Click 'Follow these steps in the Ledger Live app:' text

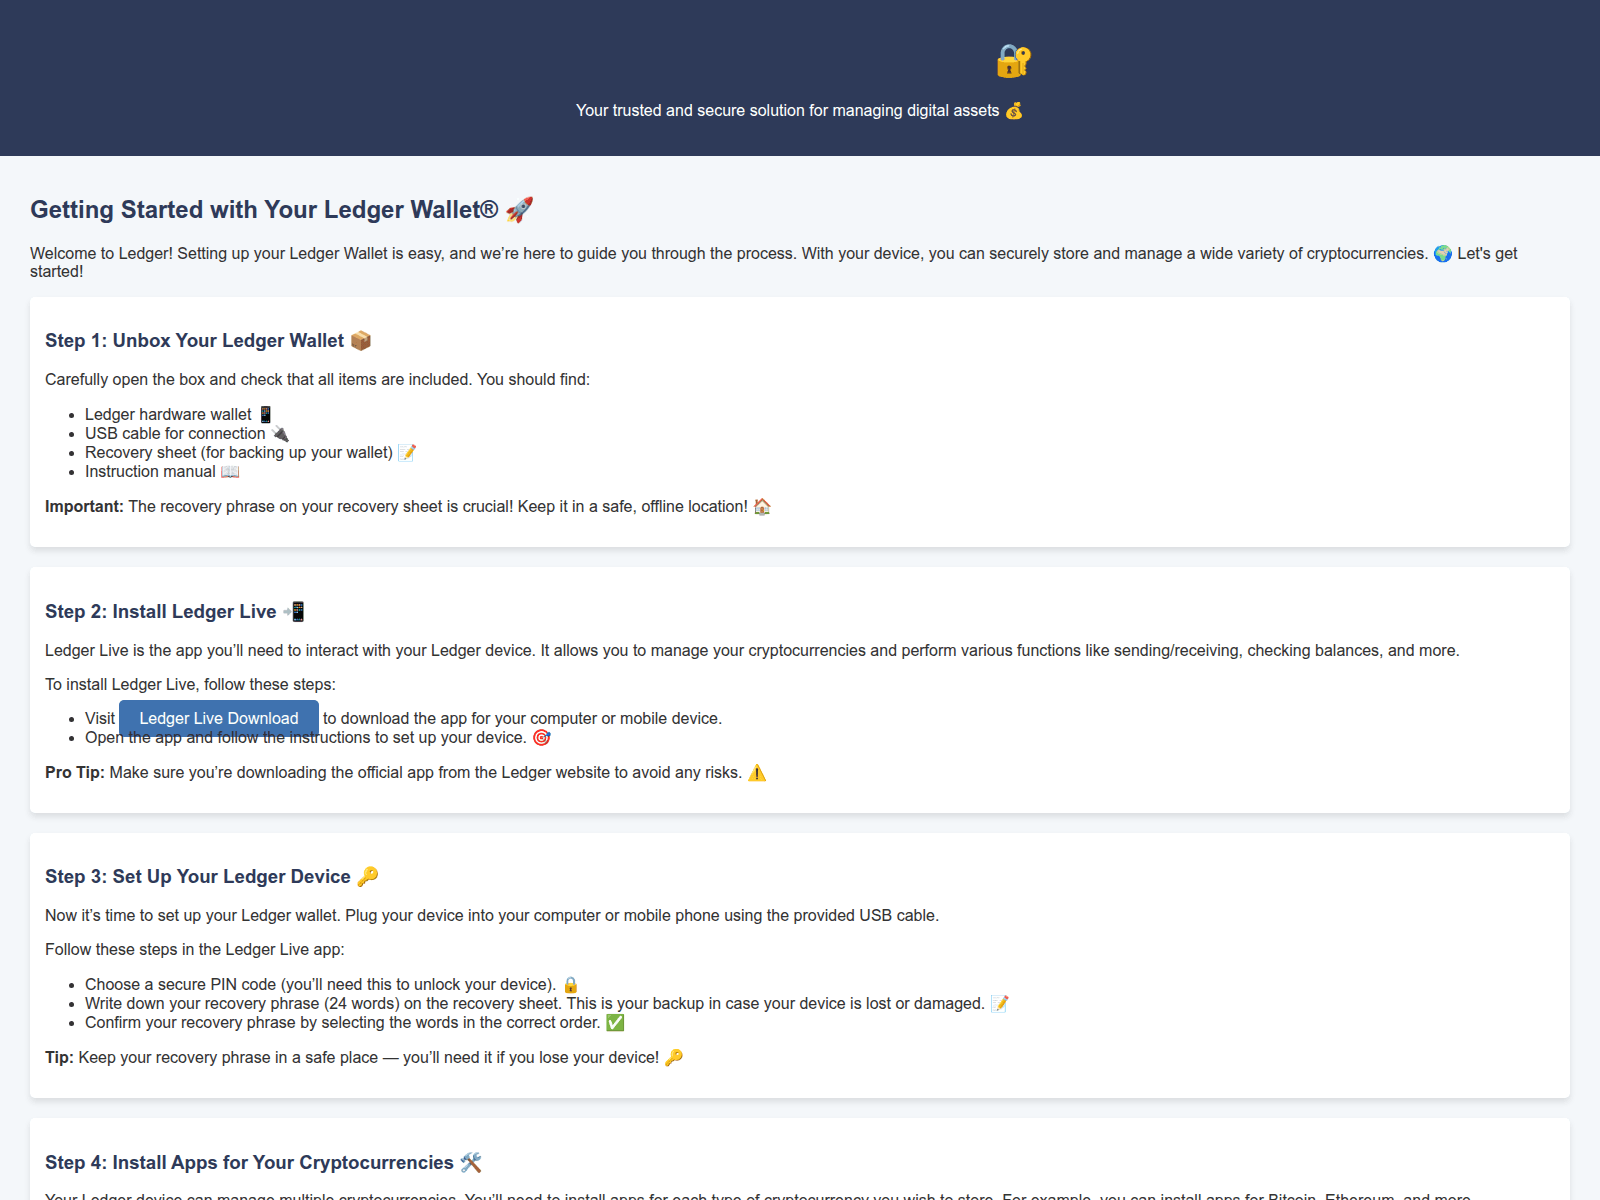194,950
